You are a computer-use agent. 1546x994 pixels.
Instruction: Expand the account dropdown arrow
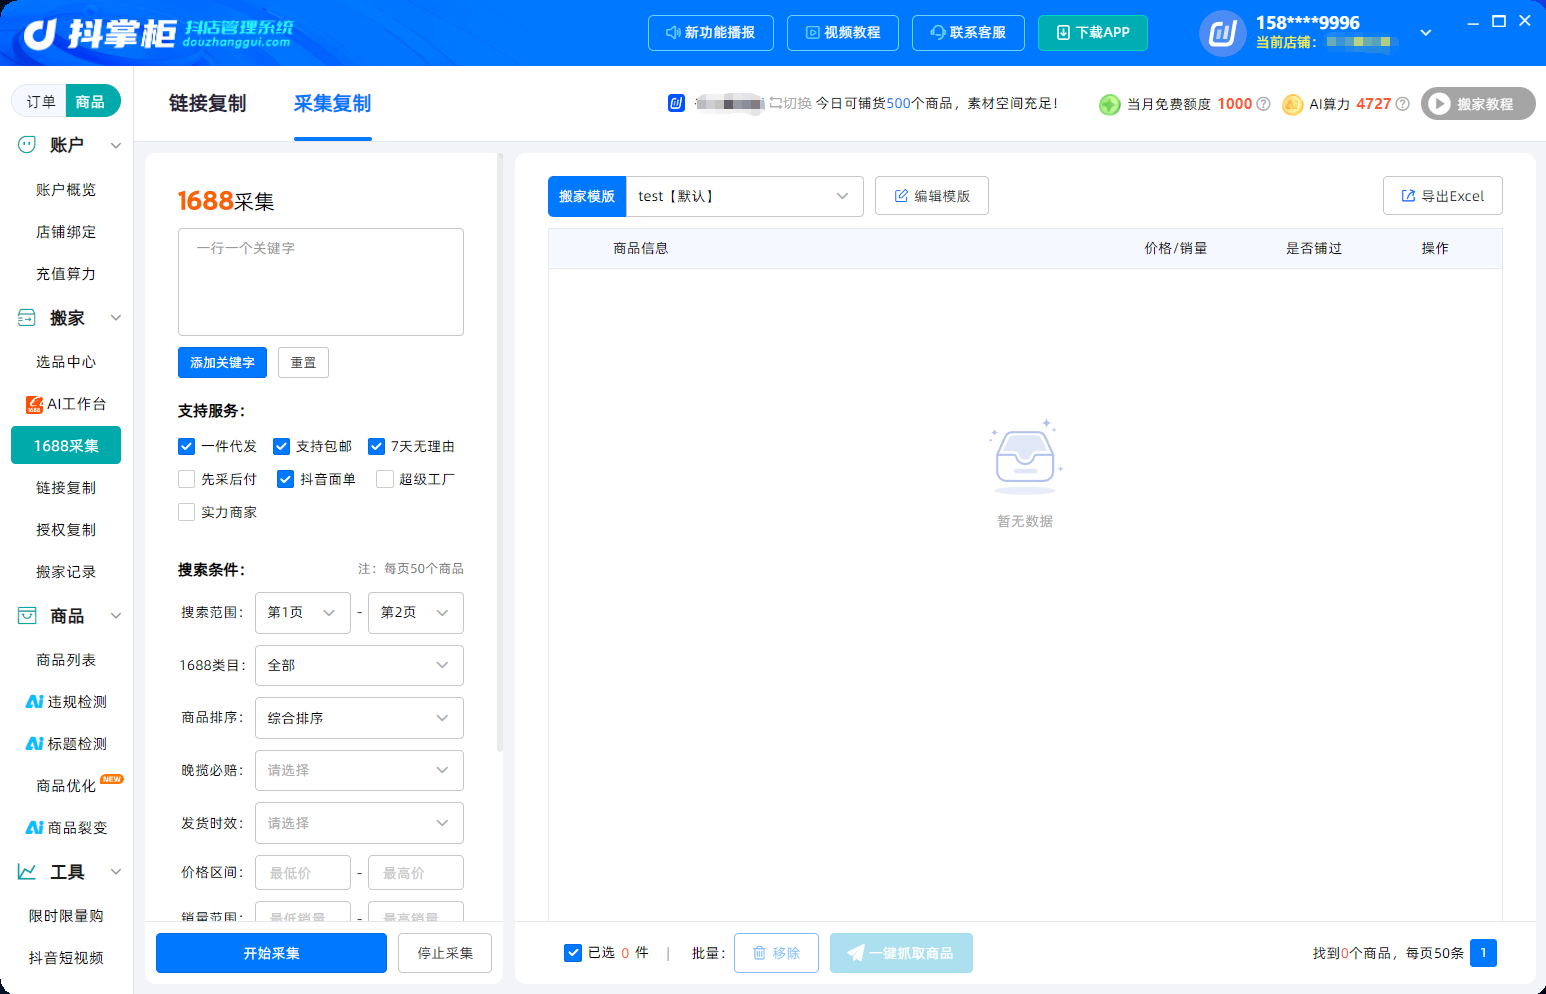pyautogui.click(x=1426, y=33)
